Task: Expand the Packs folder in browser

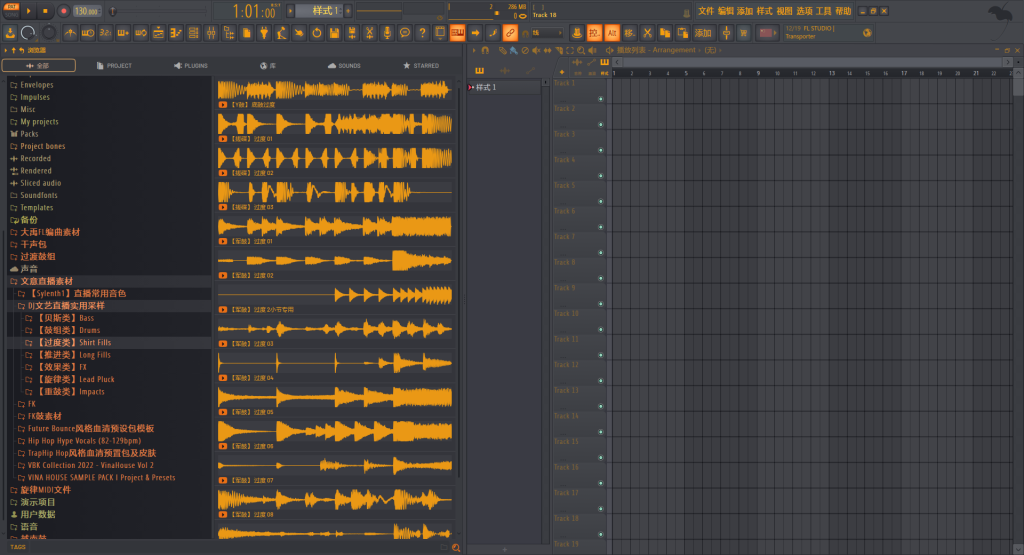Action: click(24, 134)
